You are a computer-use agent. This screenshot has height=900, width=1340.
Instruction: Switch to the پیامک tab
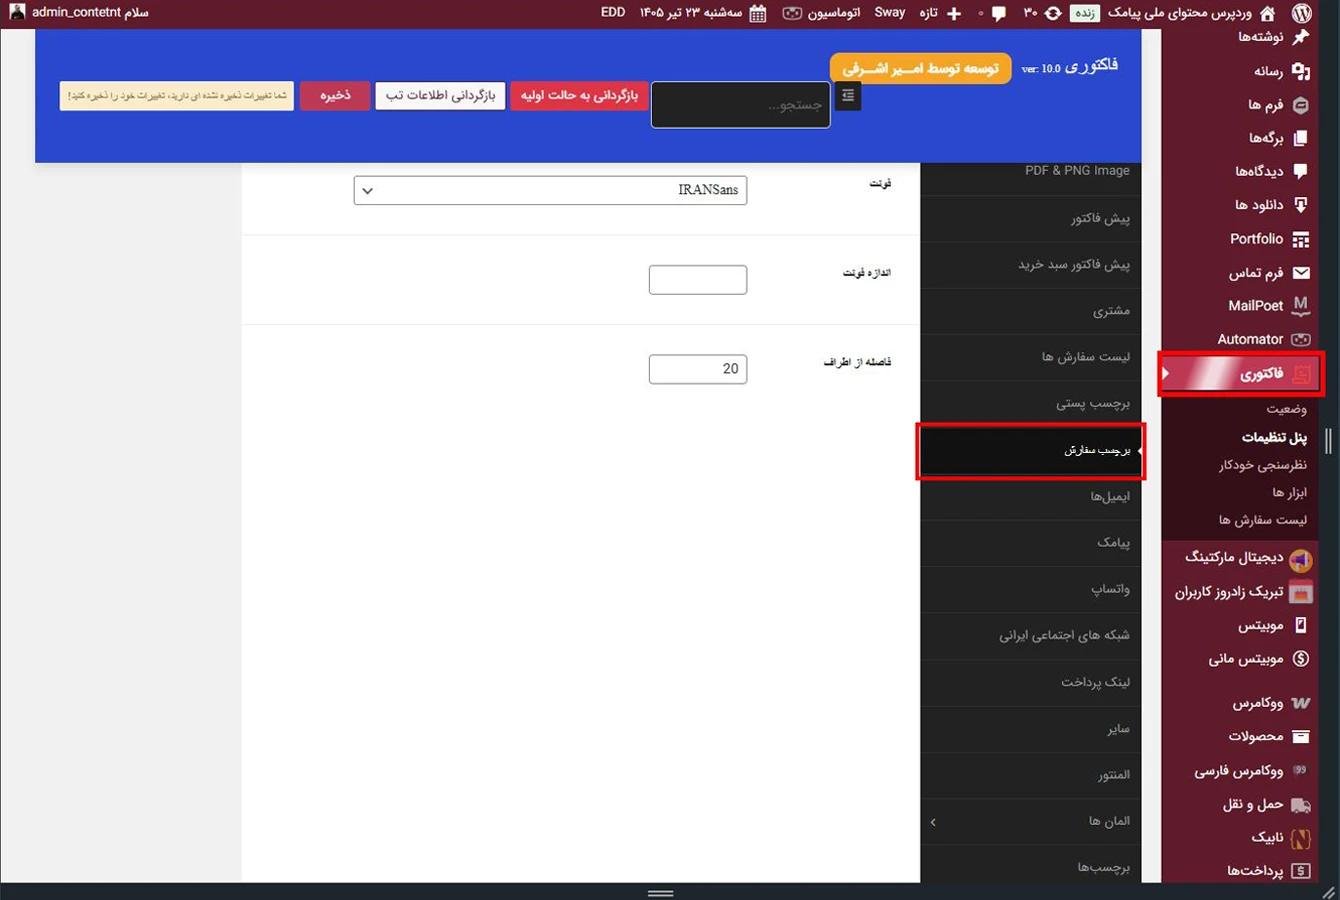[1030, 542]
